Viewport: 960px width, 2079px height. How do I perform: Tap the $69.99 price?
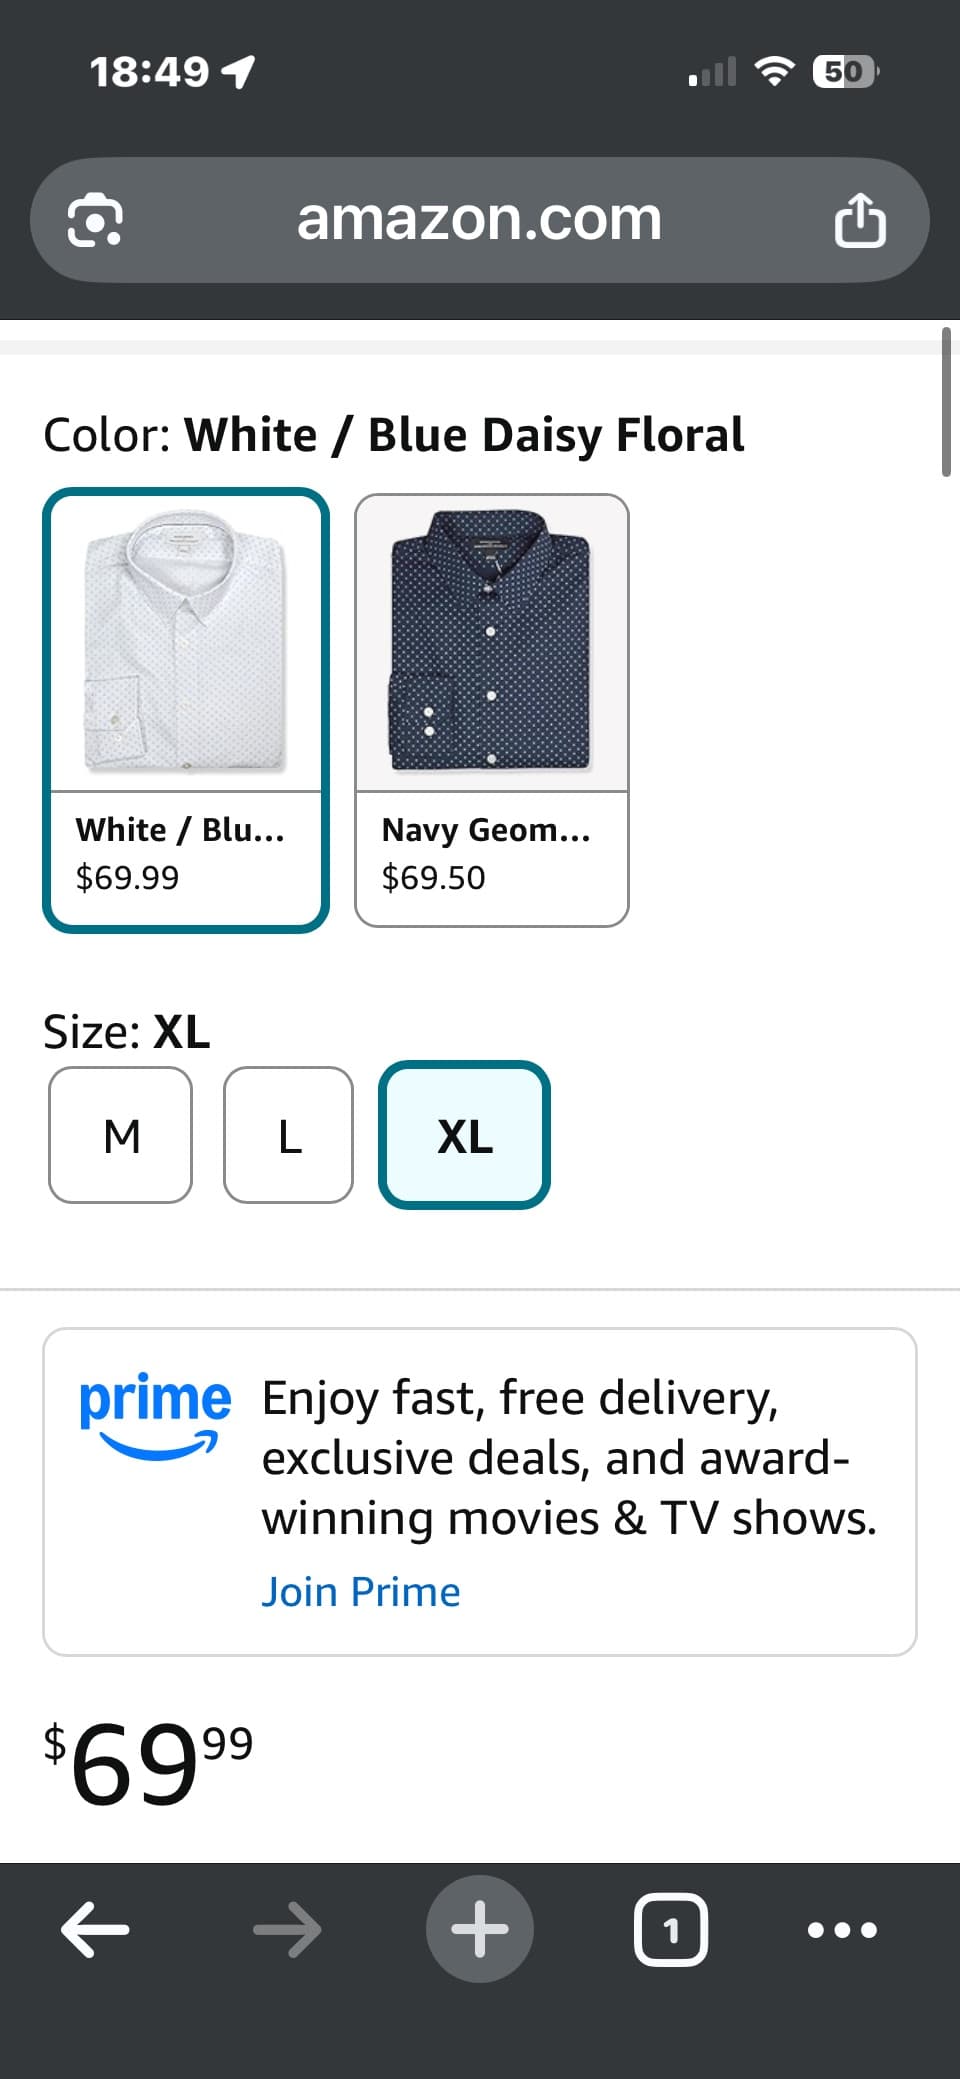[148, 1762]
